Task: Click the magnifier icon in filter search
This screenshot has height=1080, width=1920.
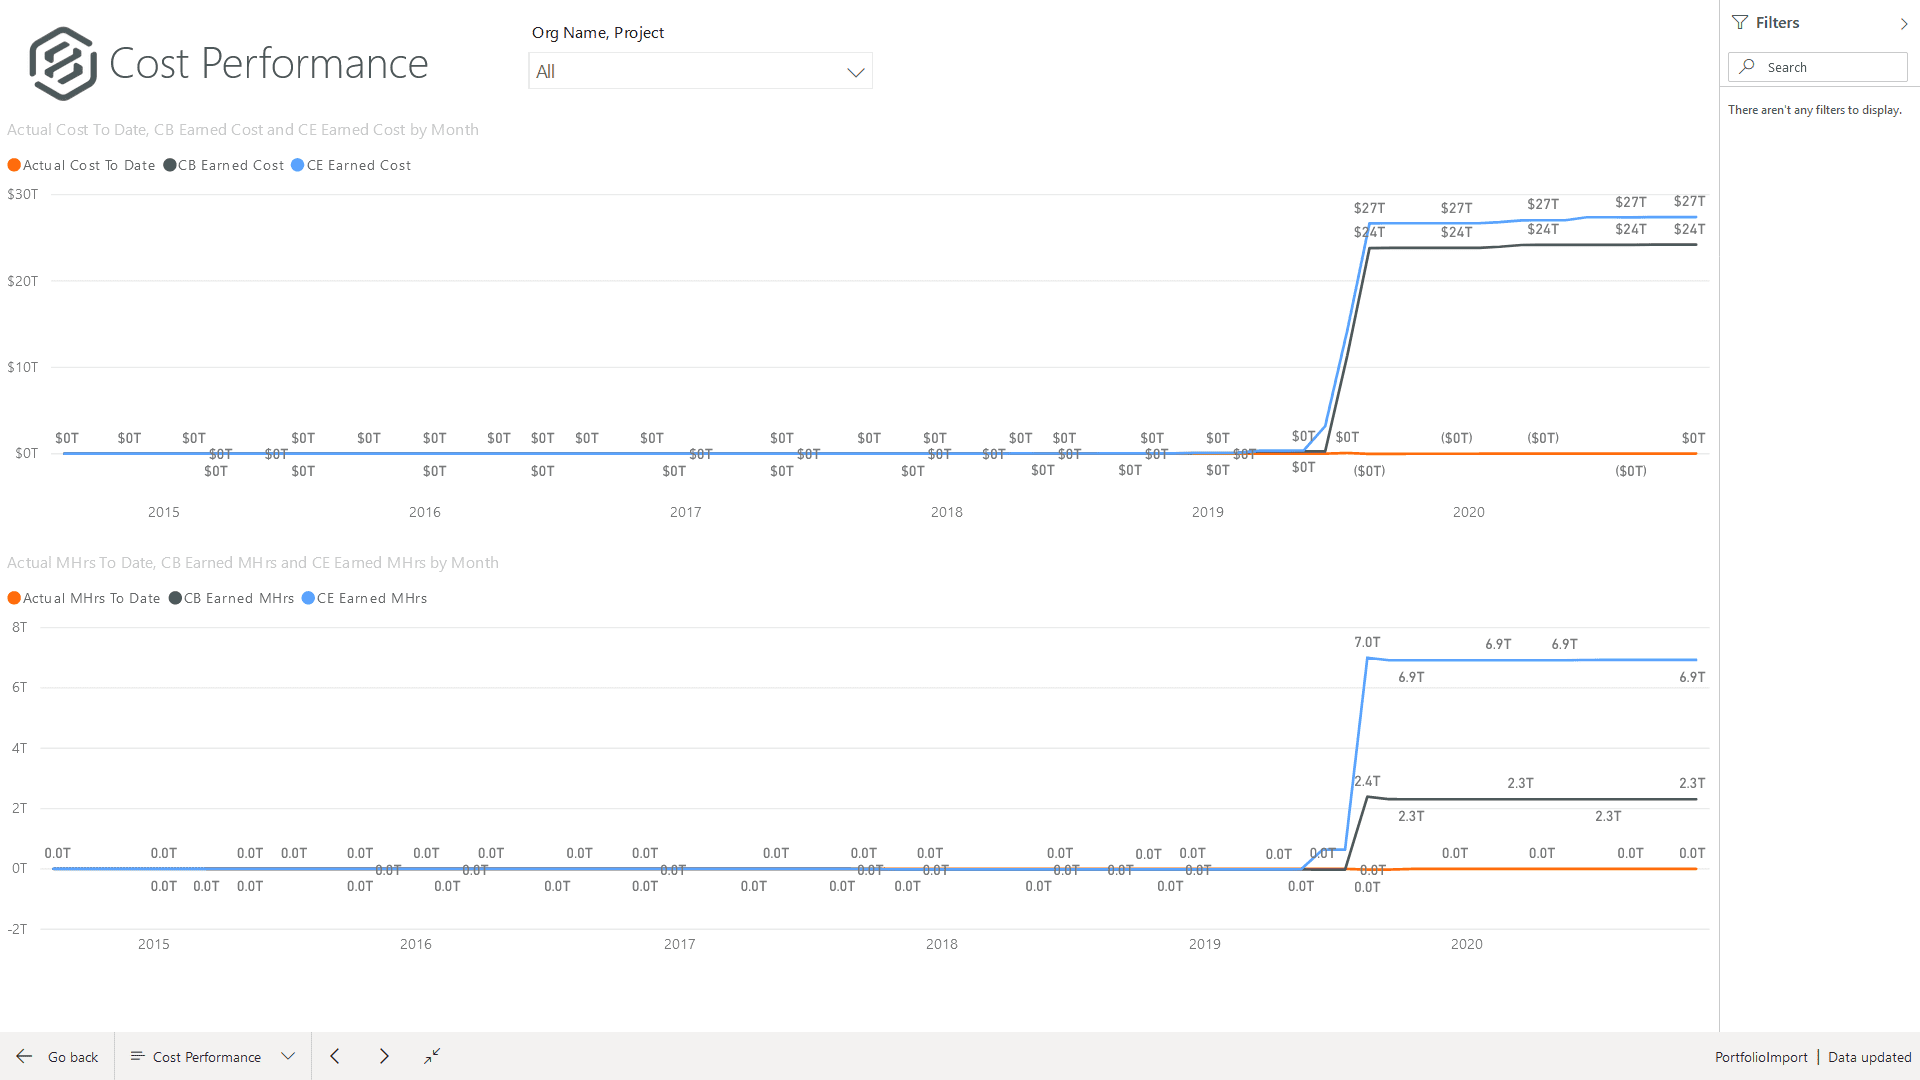Action: click(1747, 67)
